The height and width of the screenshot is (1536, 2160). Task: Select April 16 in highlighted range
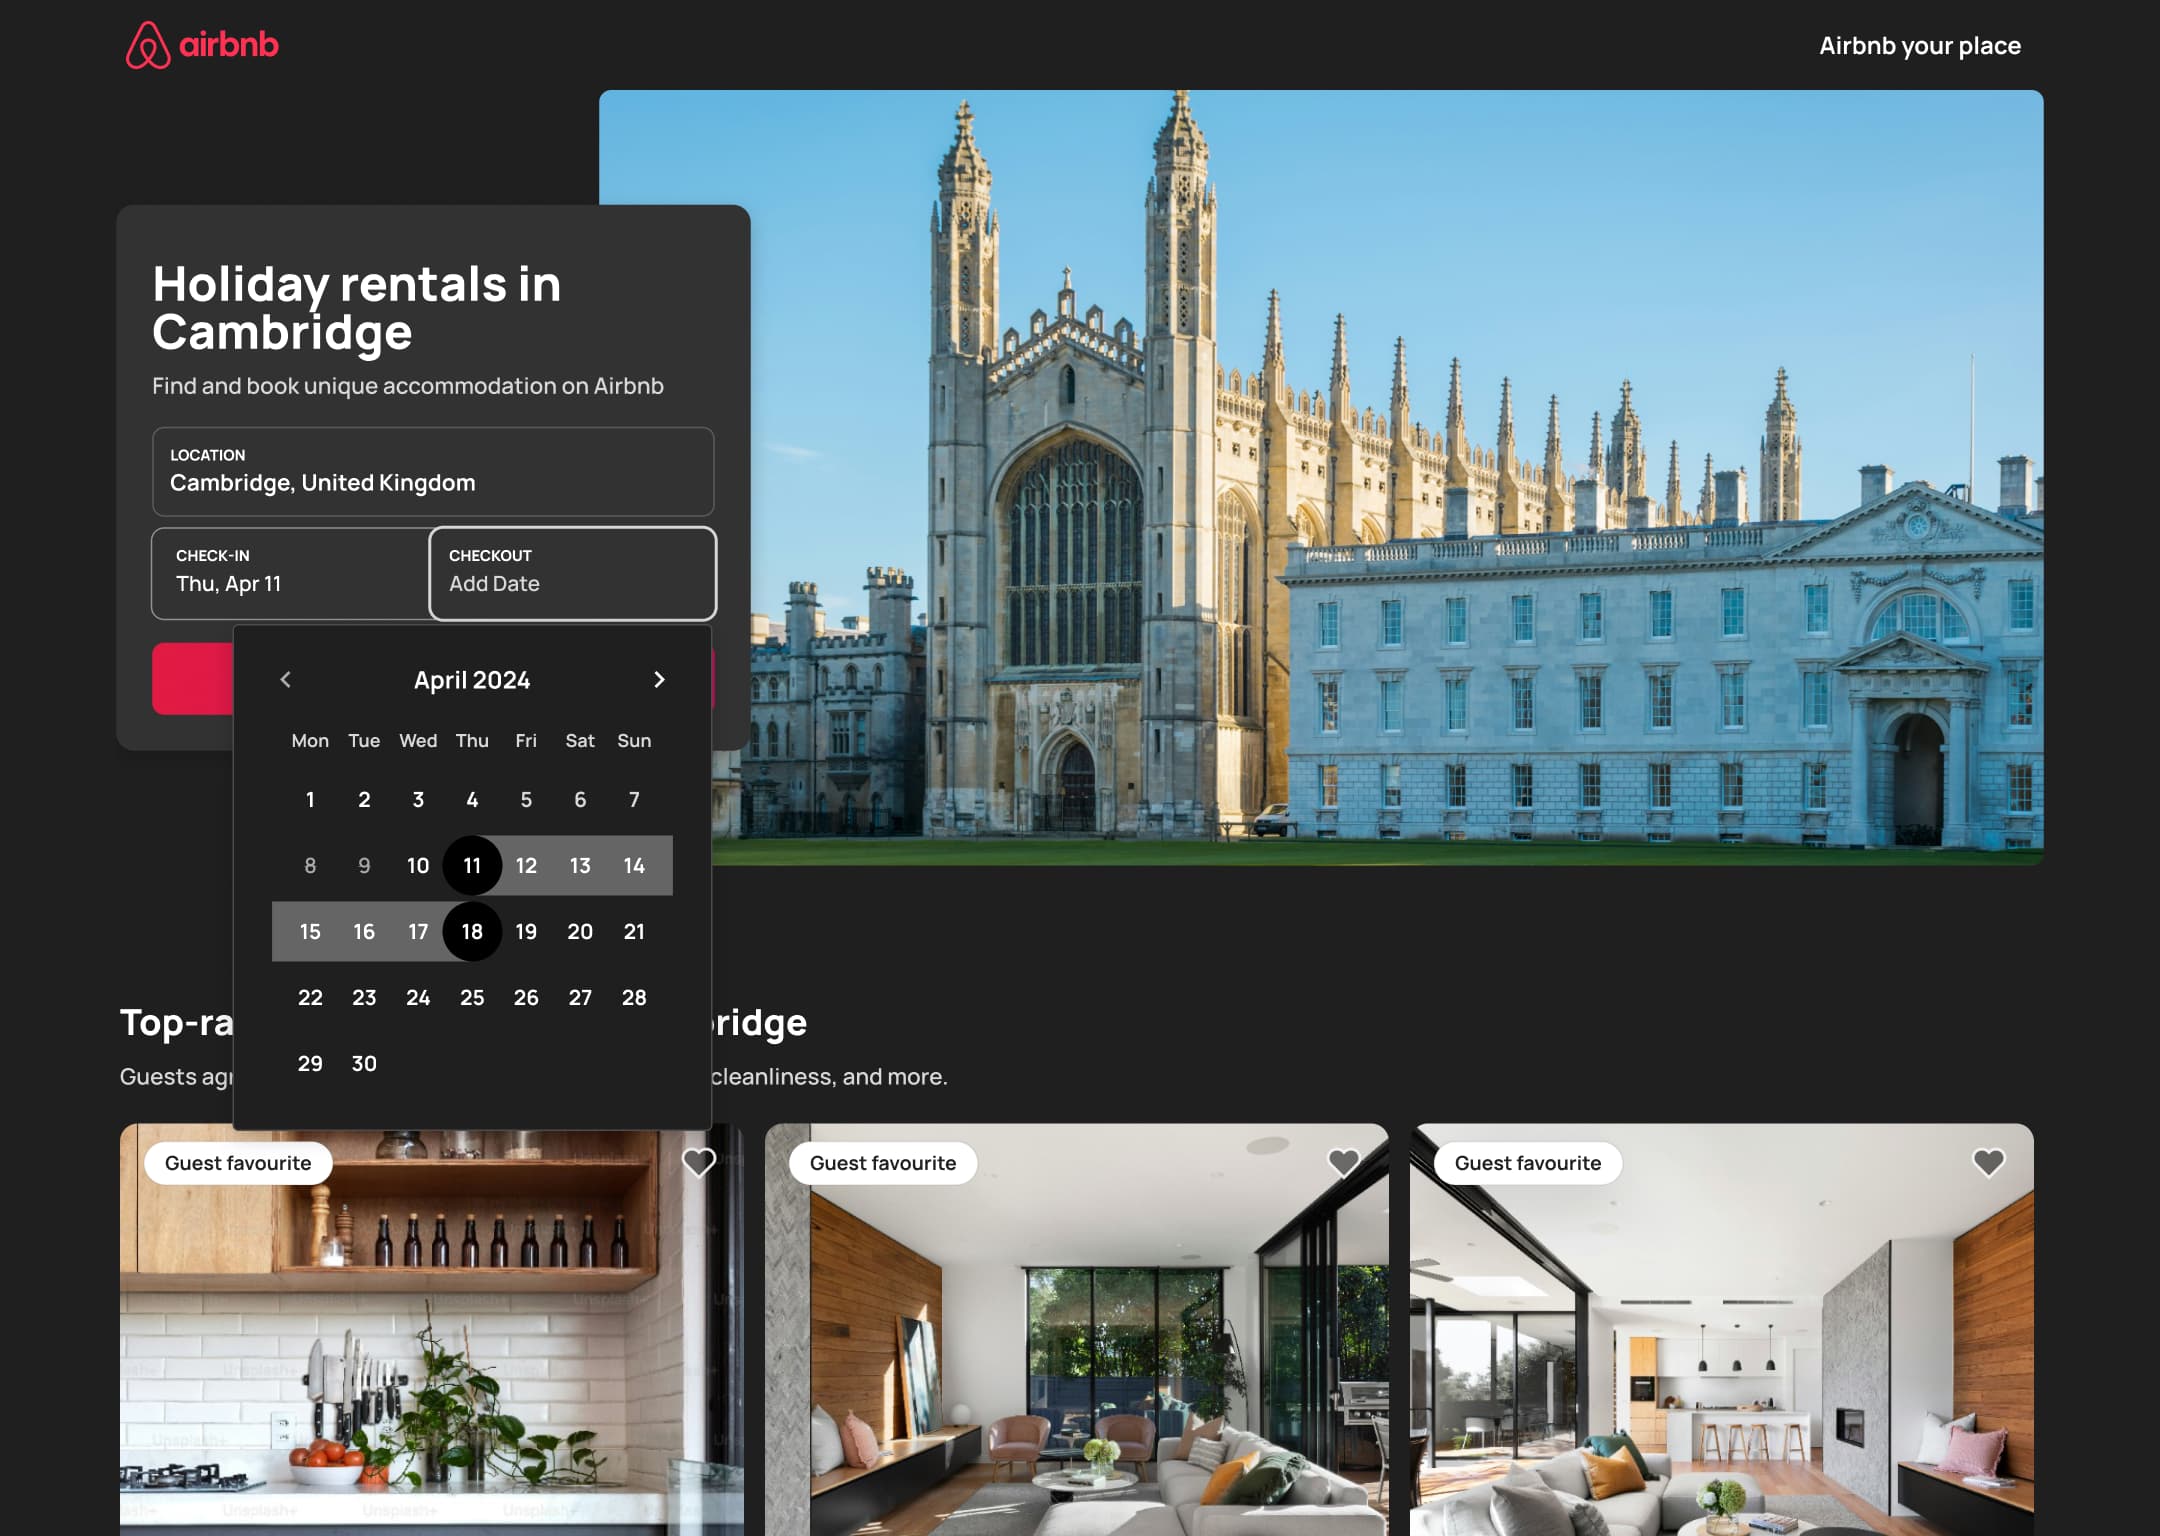coord(364,931)
